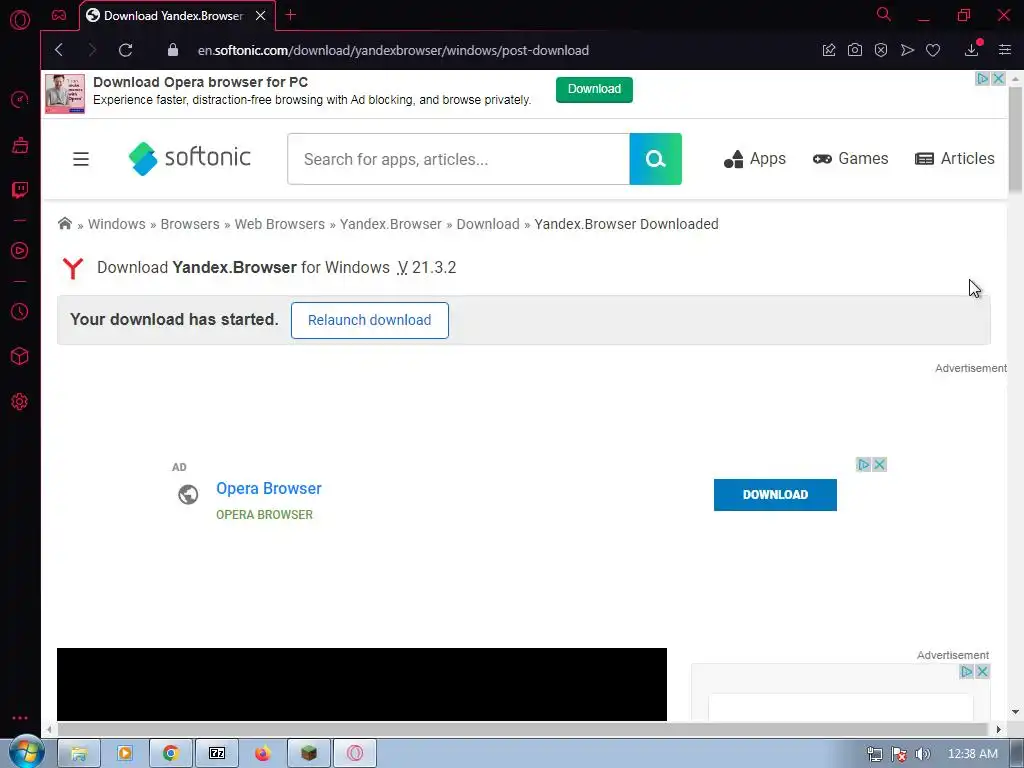
Task: Click Relaunch download button
Action: tap(370, 320)
